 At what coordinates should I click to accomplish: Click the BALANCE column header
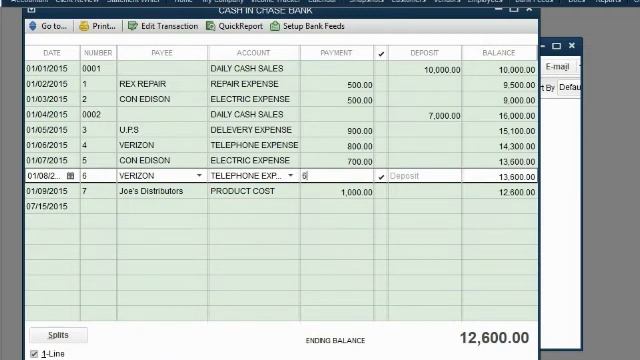(x=499, y=53)
